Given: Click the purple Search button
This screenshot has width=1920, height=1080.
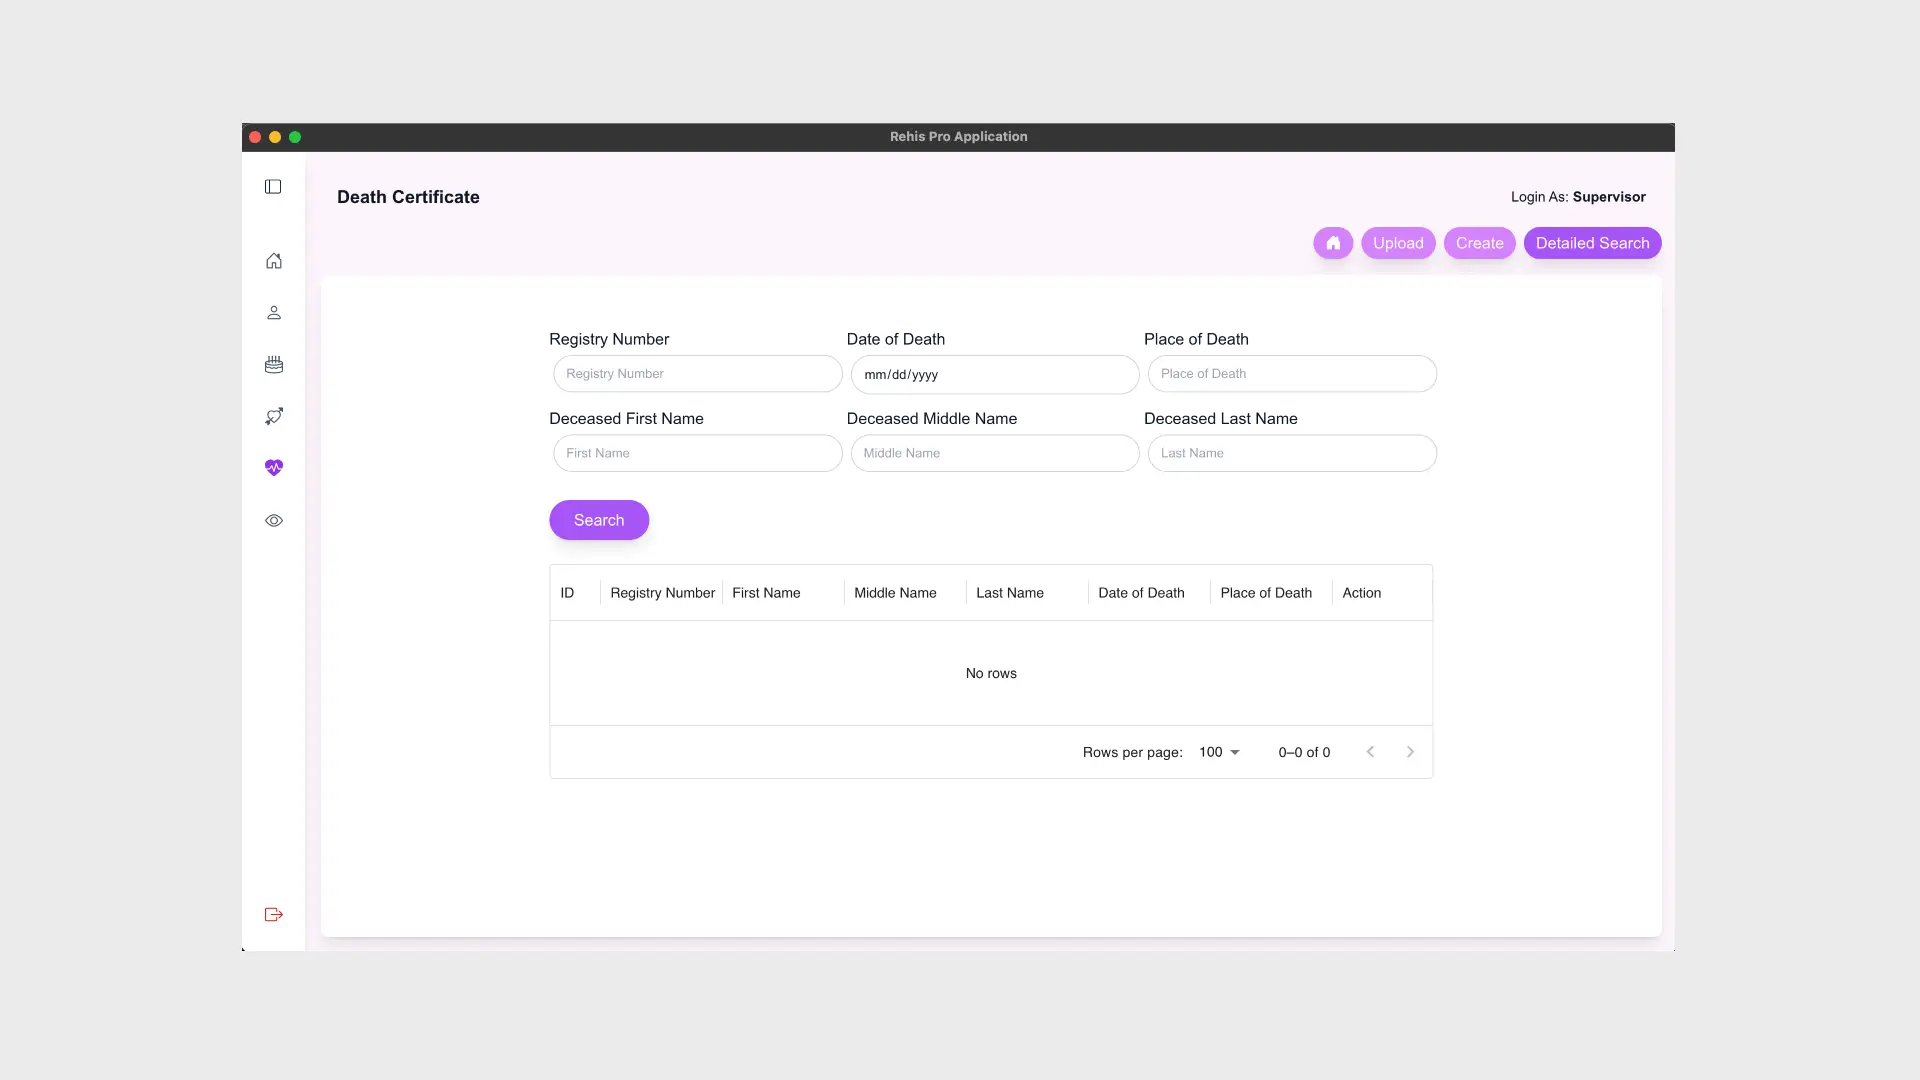Looking at the screenshot, I should 599,520.
